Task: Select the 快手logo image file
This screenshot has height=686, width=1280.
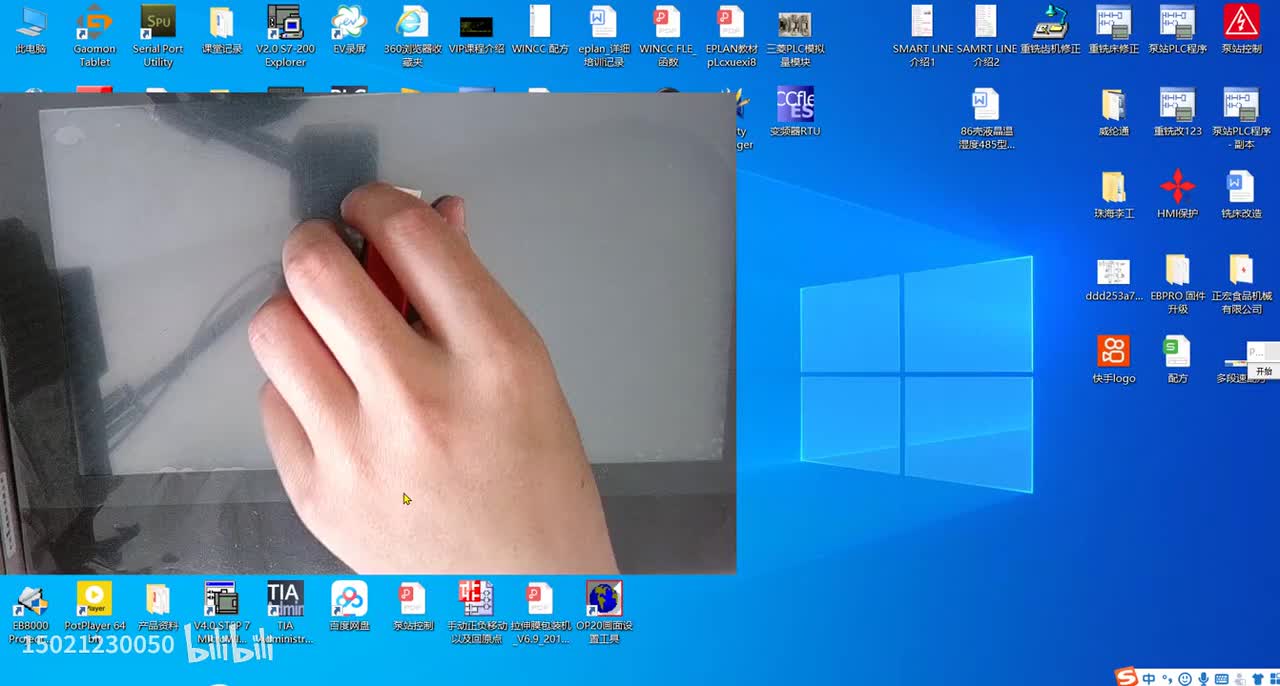Action: tap(1114, 360)
